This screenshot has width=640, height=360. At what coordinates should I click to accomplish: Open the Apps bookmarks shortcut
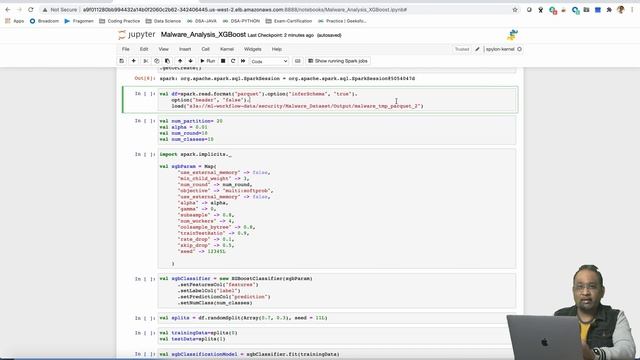(x=15, y=21)
